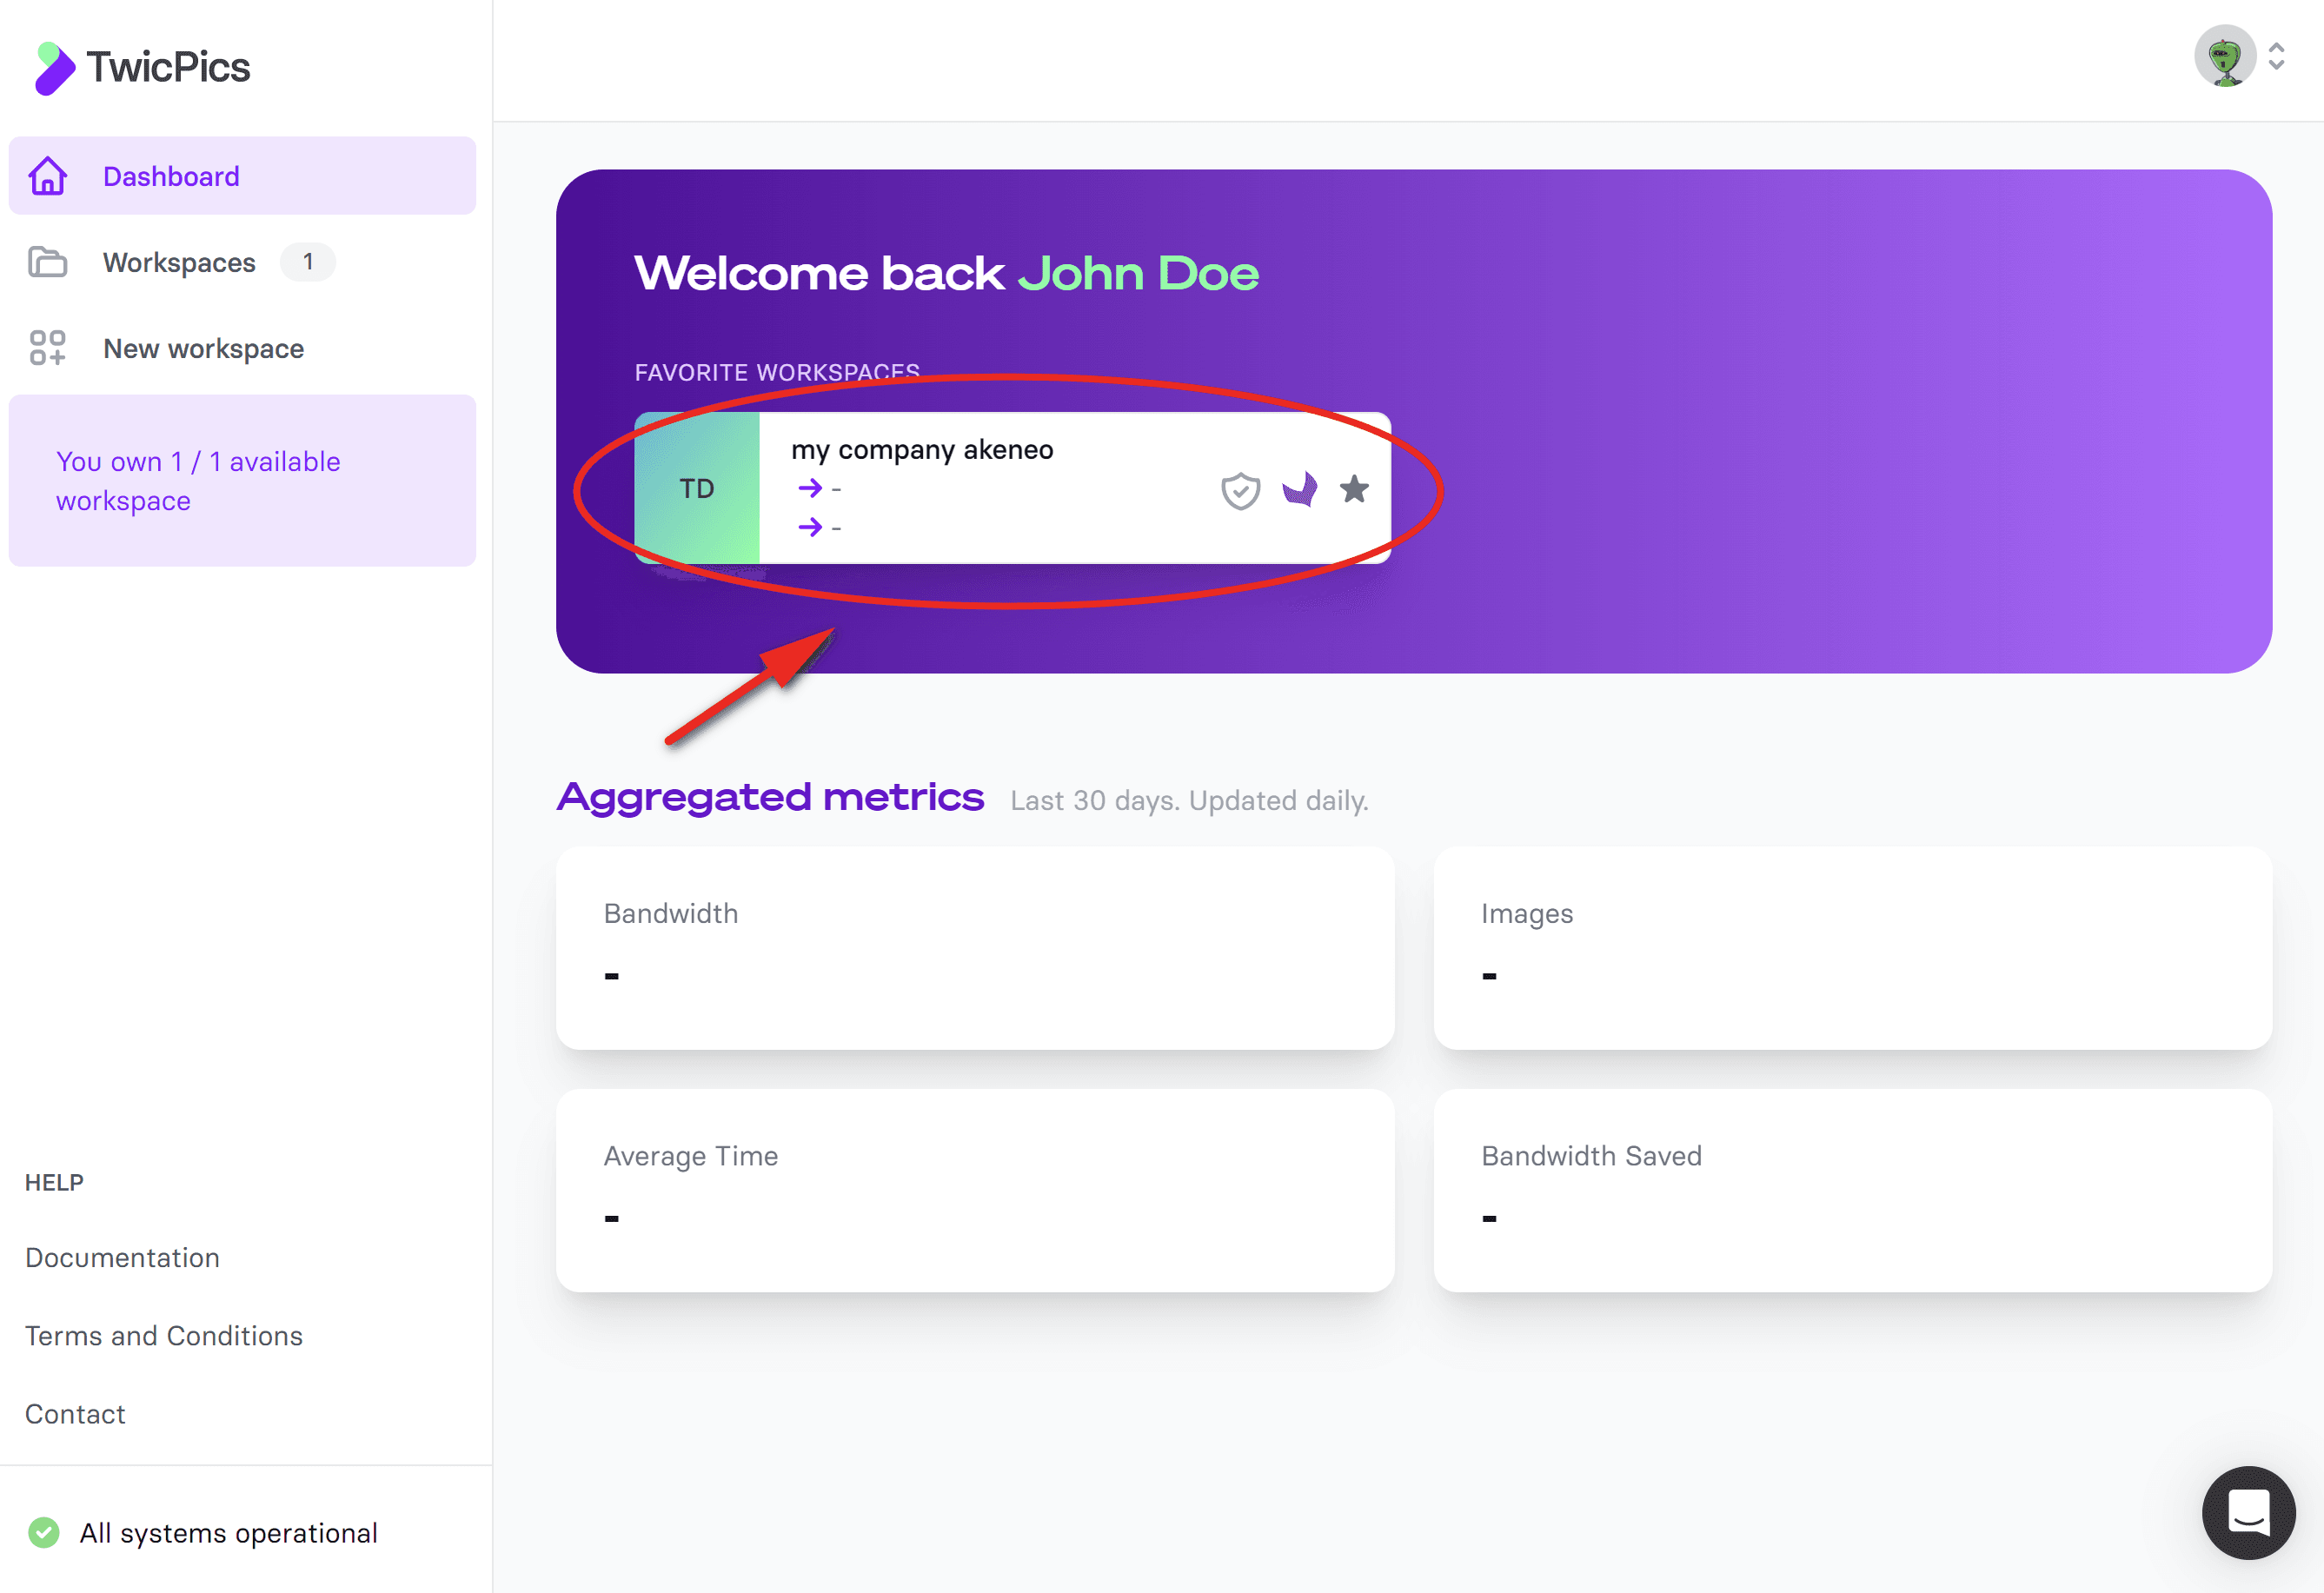
Task: Toggle the star rating on TD workspace
Action: point(1357,491)
